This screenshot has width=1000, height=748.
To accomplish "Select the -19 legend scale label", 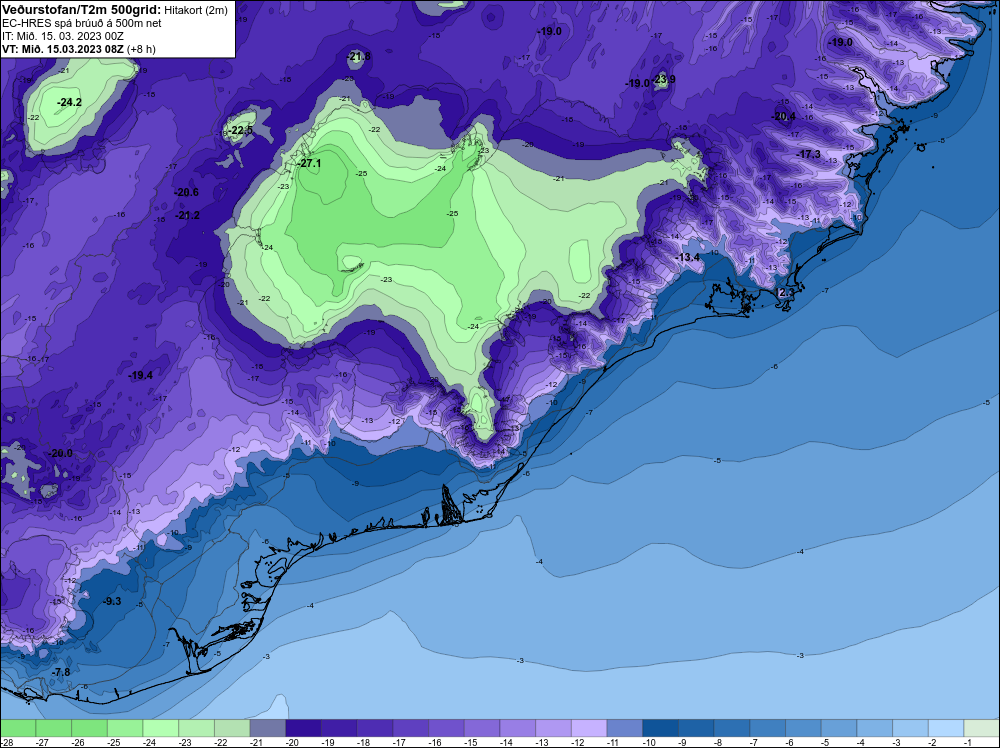I will [327, 742].
